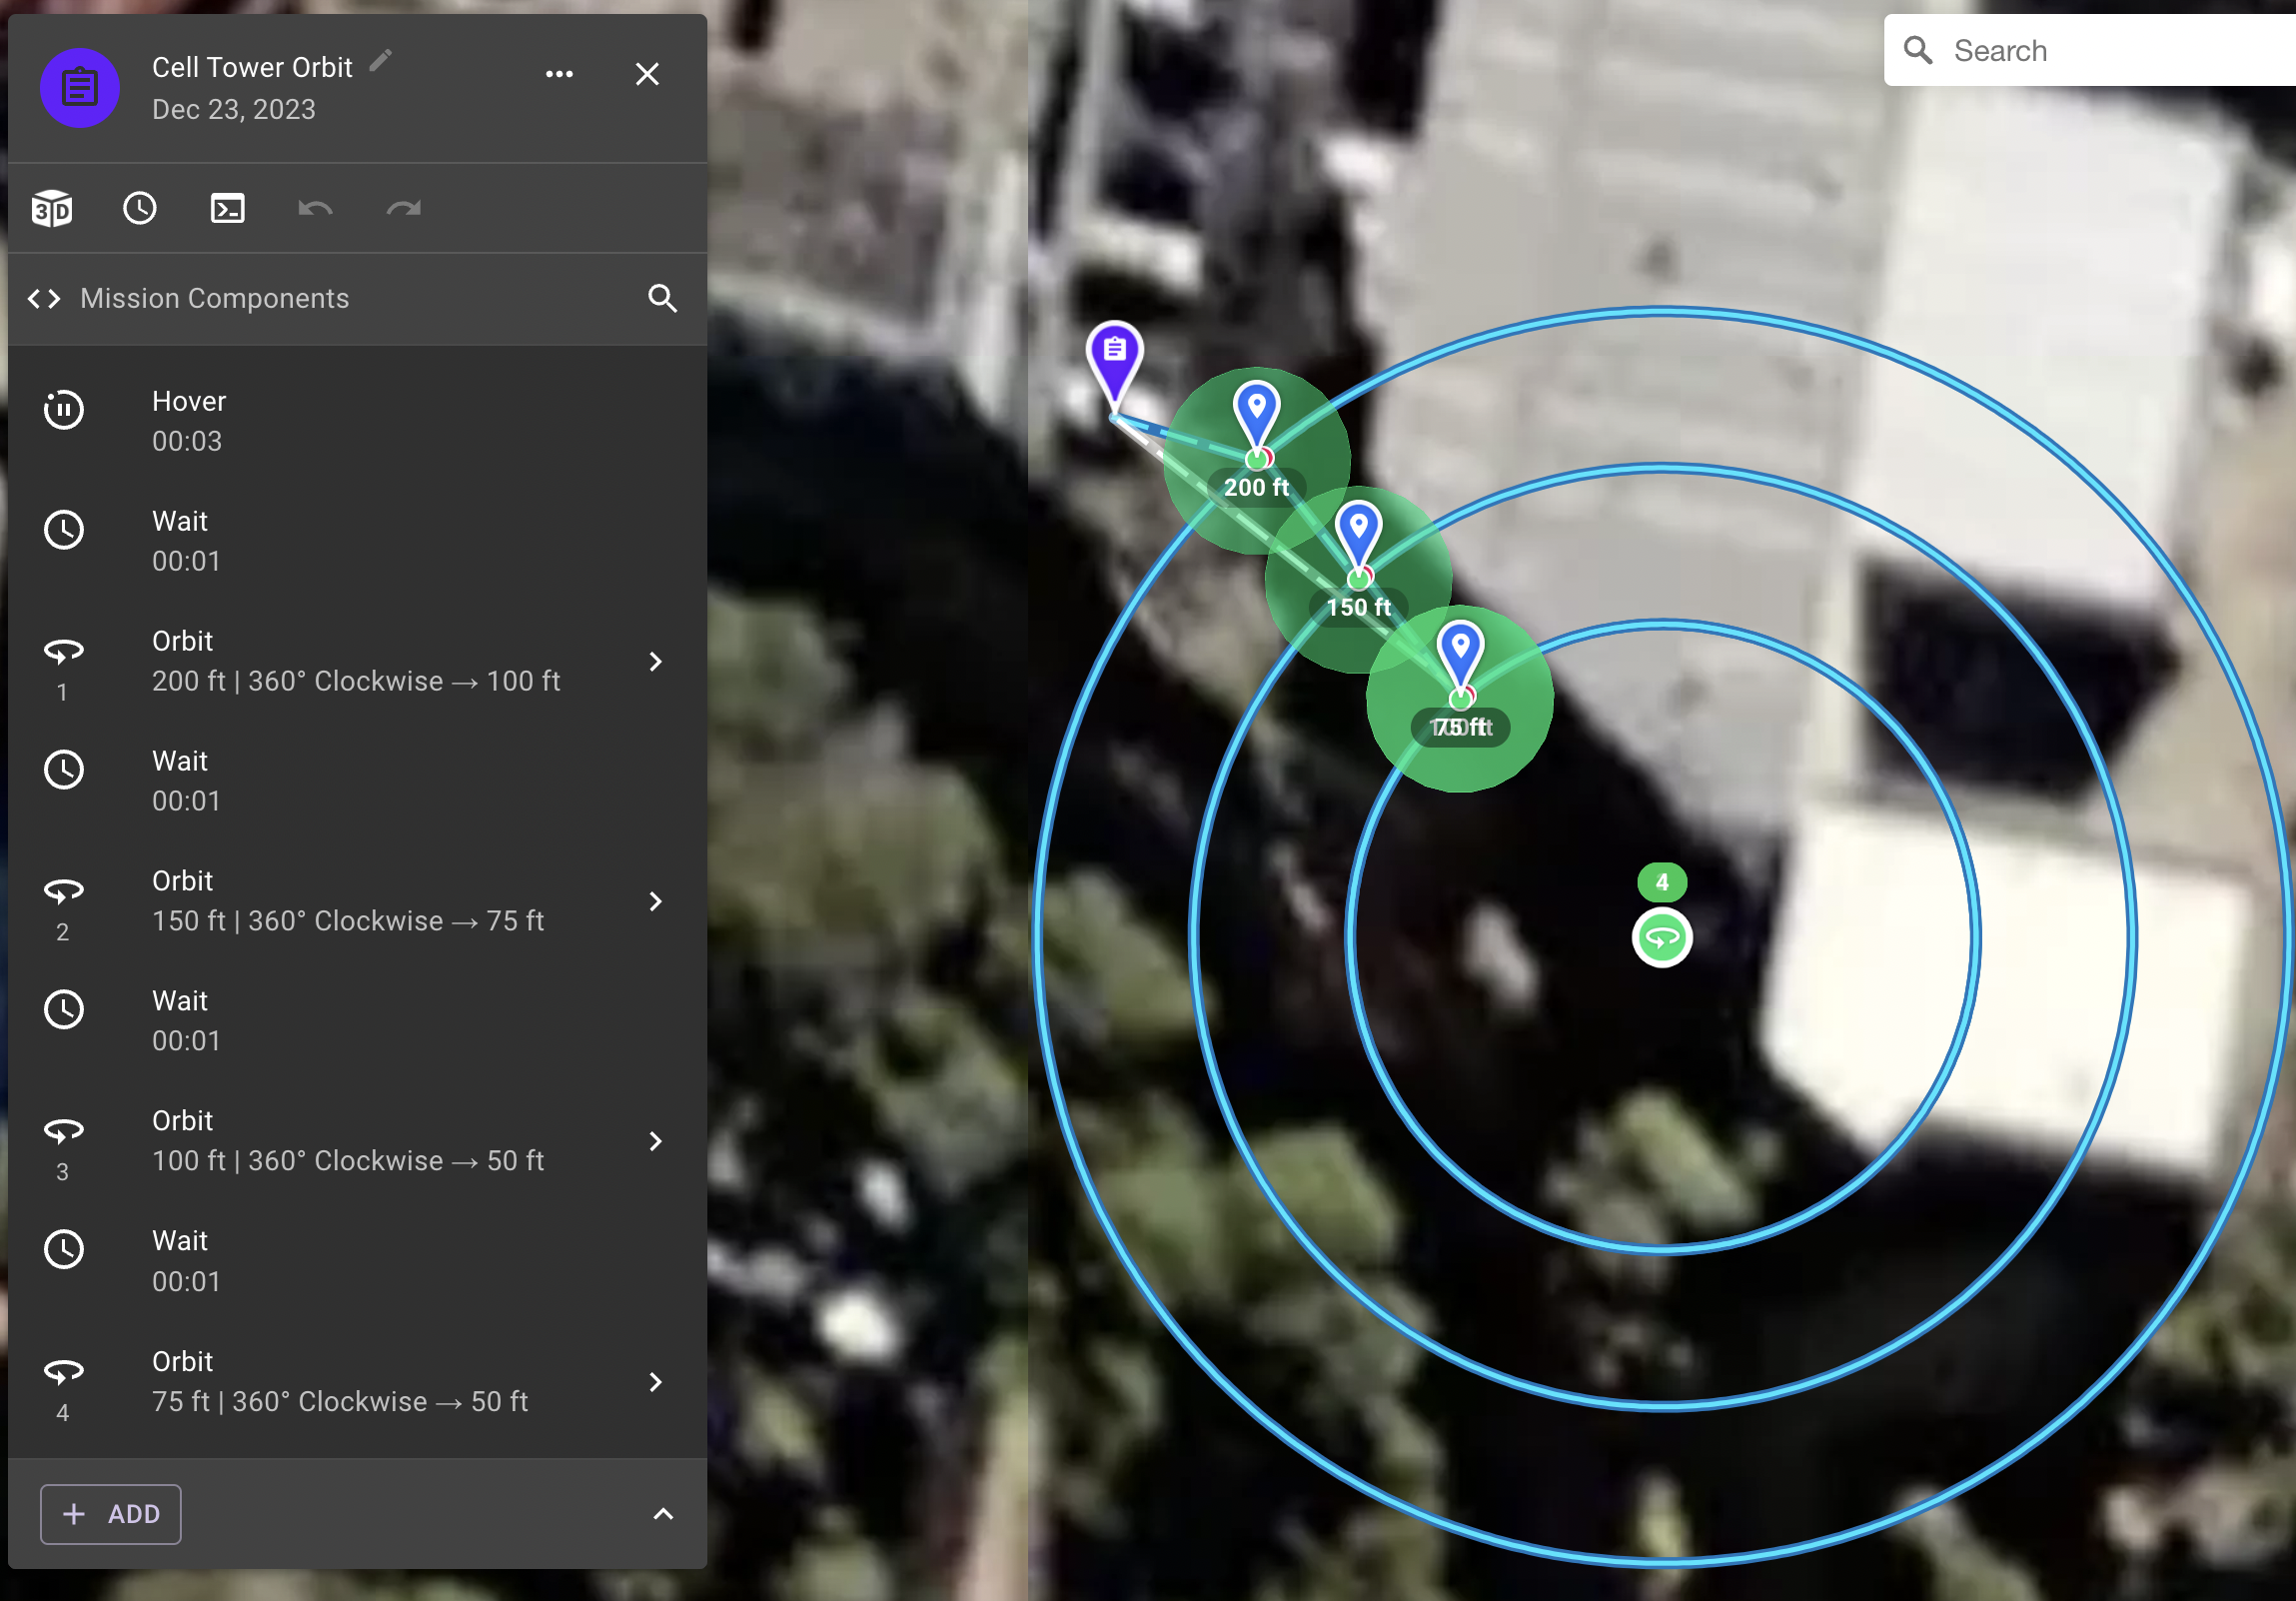Screen dimensions: 2296x1601
Task: Open the three-dot more options menu
Action: 559,74
